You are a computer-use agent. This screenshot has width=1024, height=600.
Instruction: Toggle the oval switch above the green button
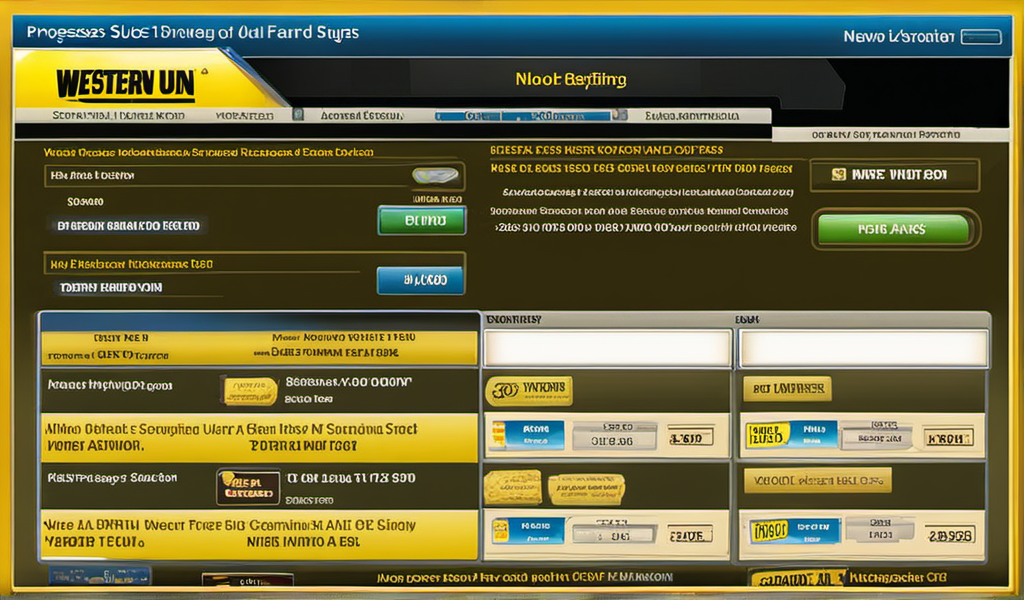(x=435, y=176)
